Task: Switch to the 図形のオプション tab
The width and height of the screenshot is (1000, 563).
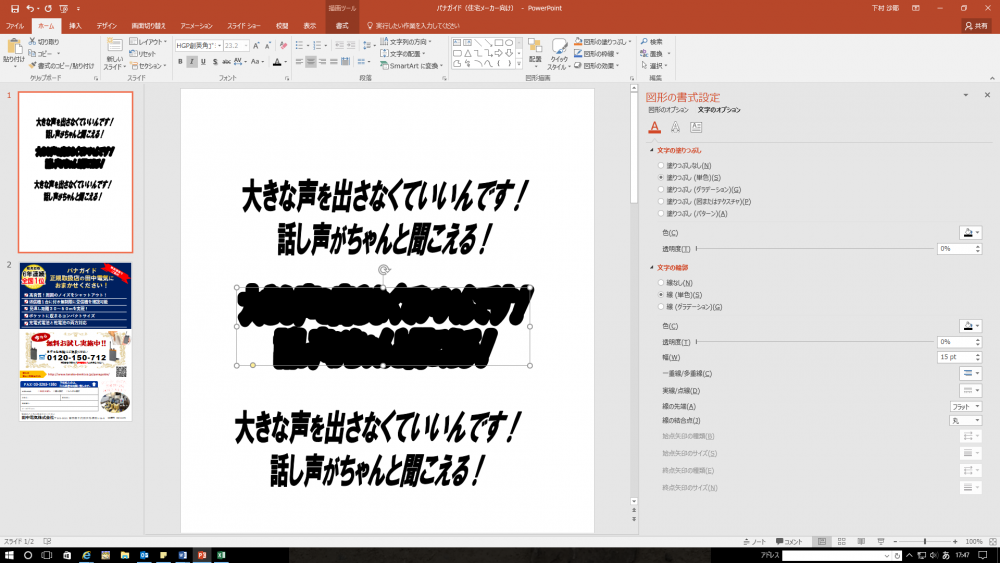Action: click(x=668, y=109)
